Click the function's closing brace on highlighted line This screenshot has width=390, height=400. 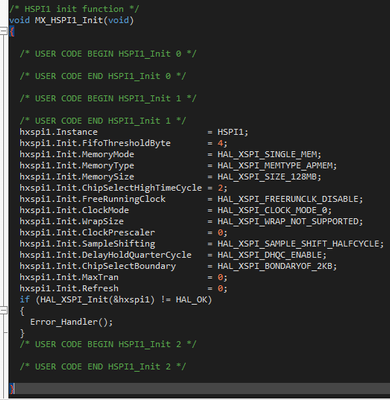coord(12,389)
